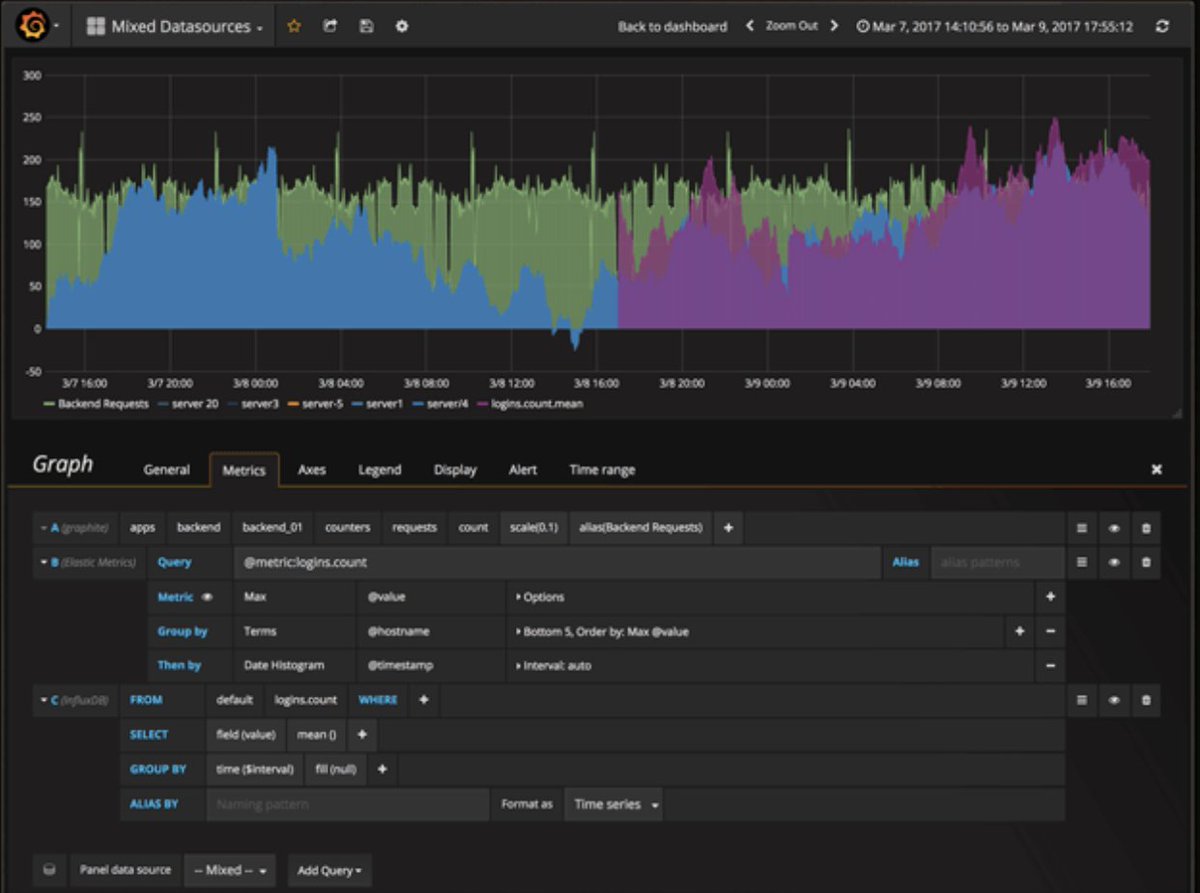Shift time range forward with right arrow
Screen dimensions: 1200x893
834,27
